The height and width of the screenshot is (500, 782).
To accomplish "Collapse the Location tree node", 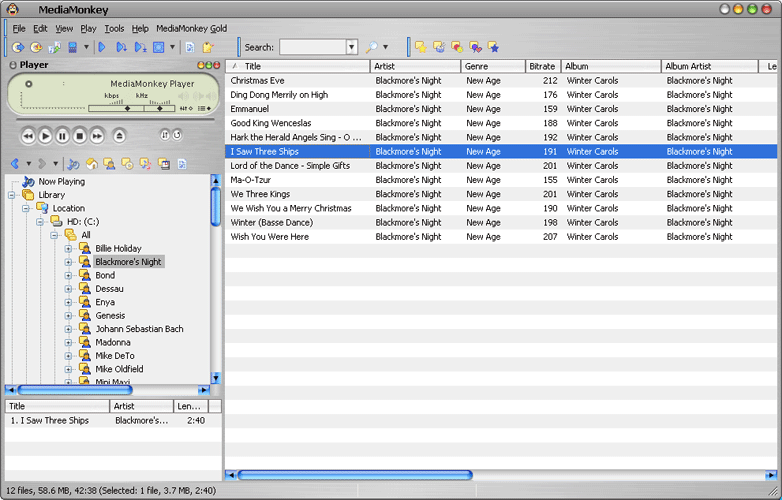I will click(x=26, y=208).
